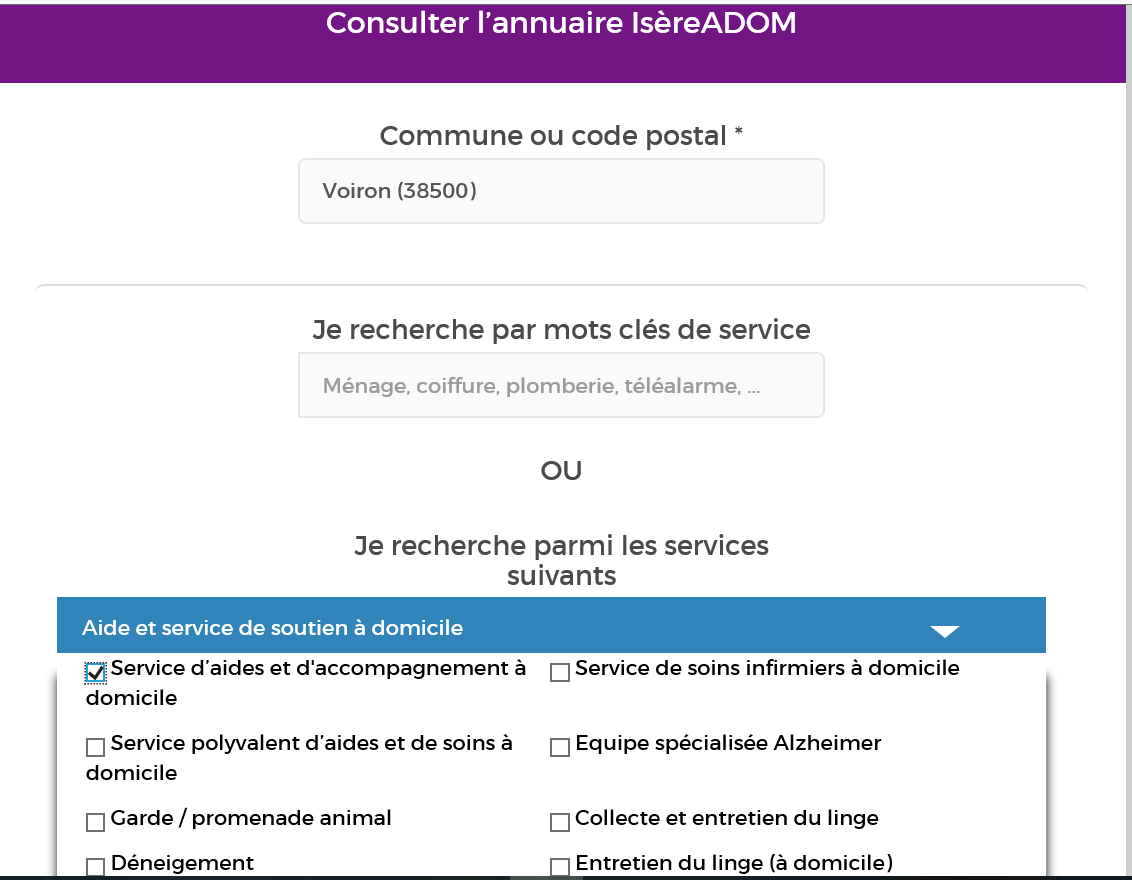Select the Garde / promenade animal checkbox

95,822
